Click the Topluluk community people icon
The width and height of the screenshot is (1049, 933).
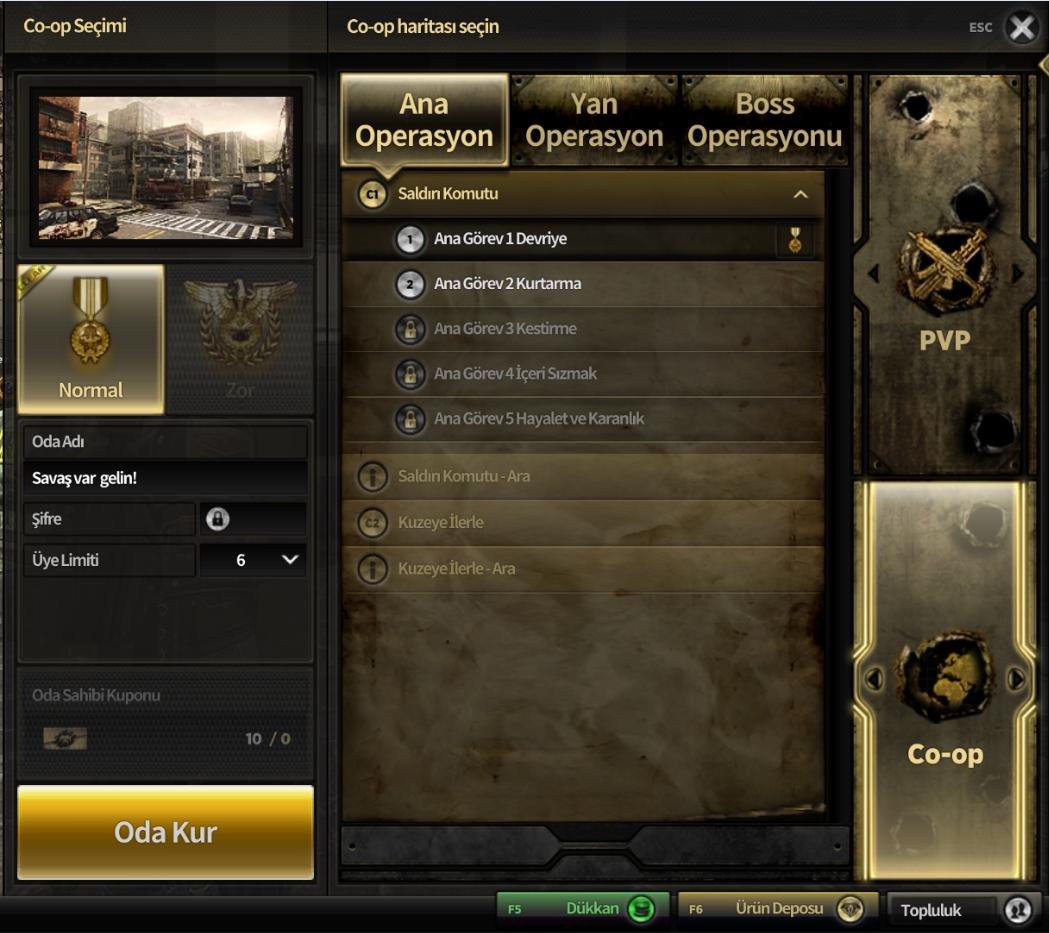pyautogui.click(x=1018, y=910)
